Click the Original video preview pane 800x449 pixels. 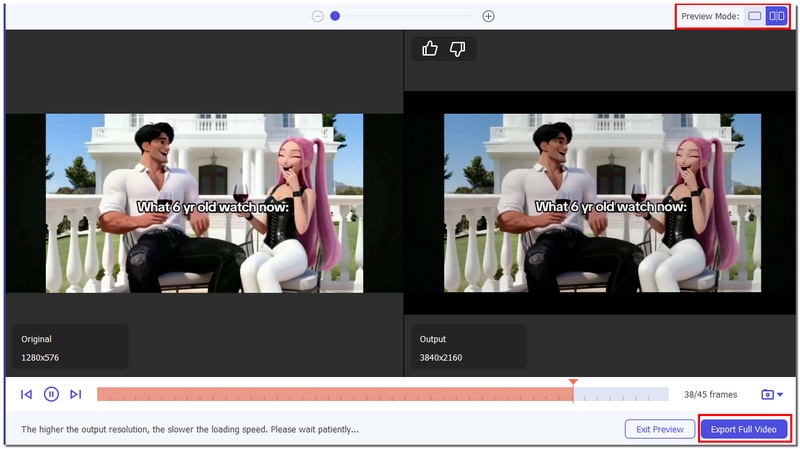click(204, 203)
